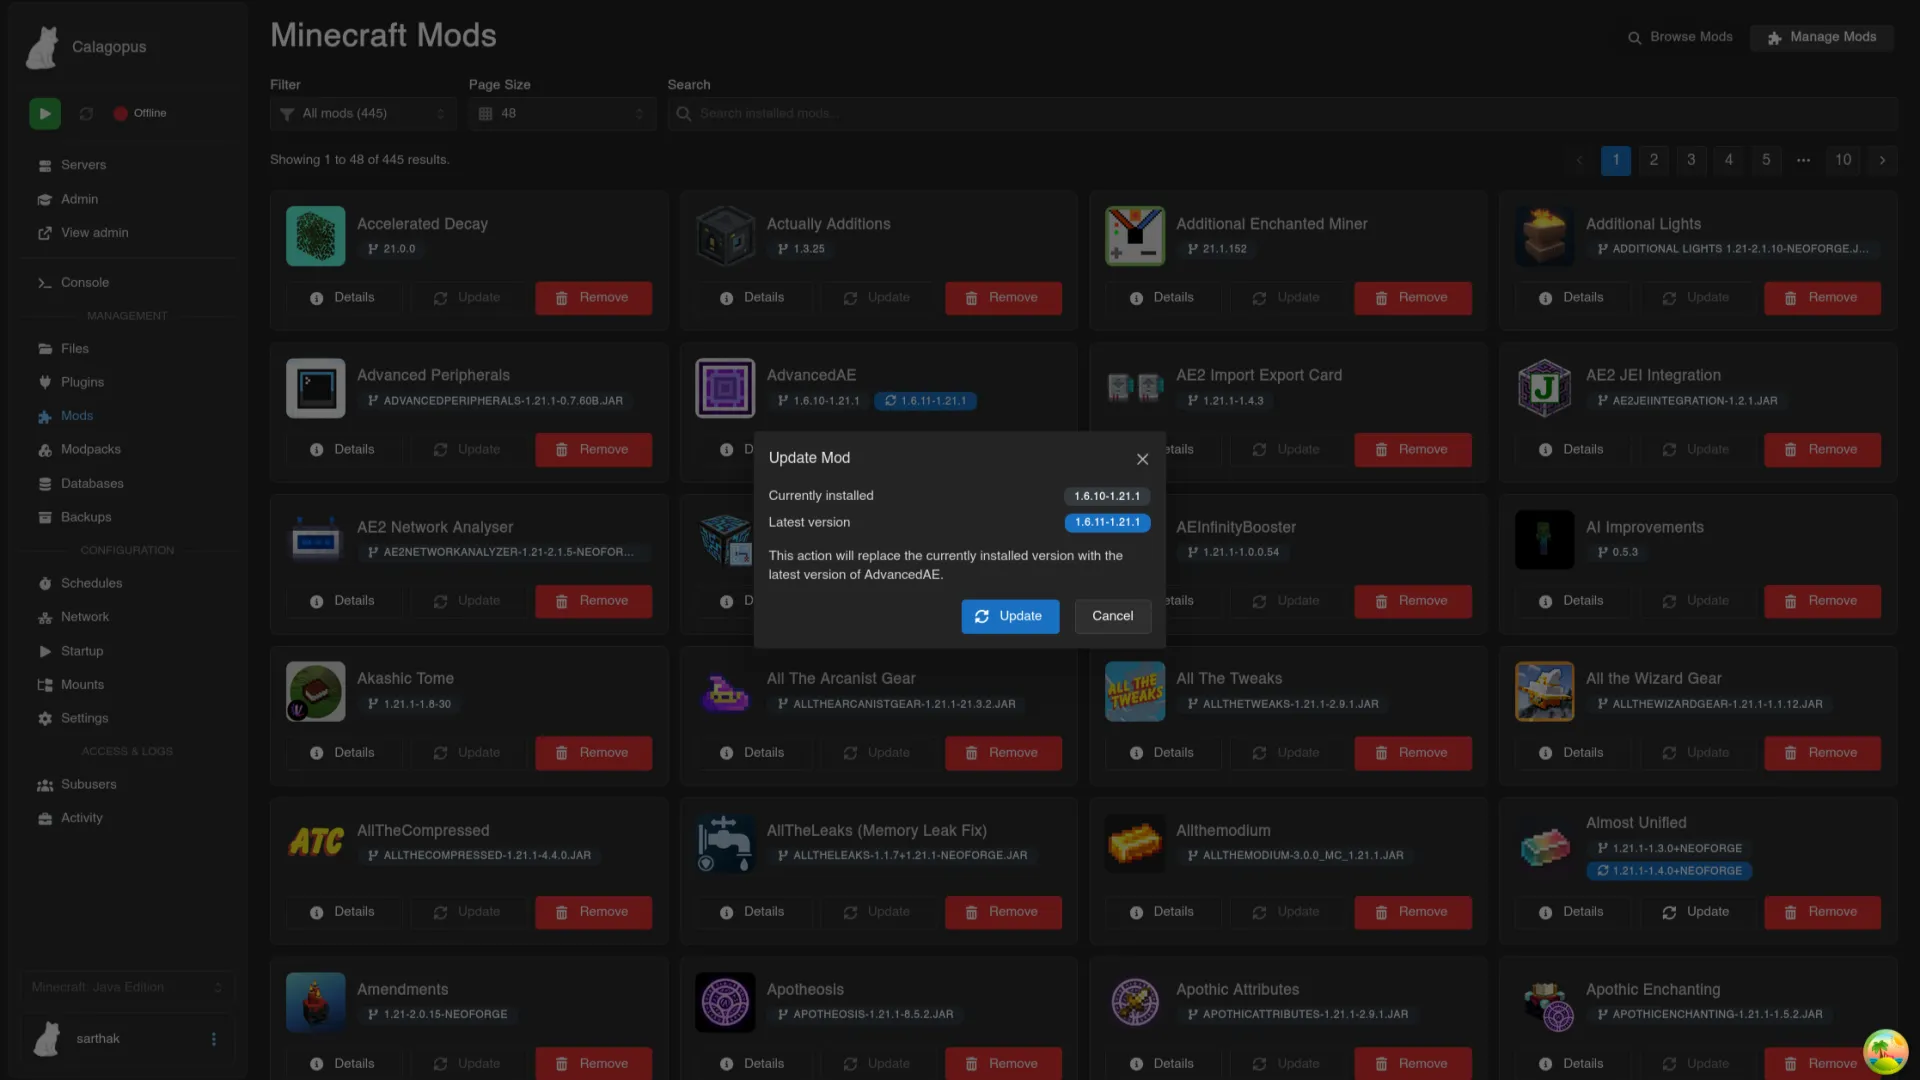Expand the Page Size 48 dropdown
This screenshot has width=1920, height=1080.
561,114
